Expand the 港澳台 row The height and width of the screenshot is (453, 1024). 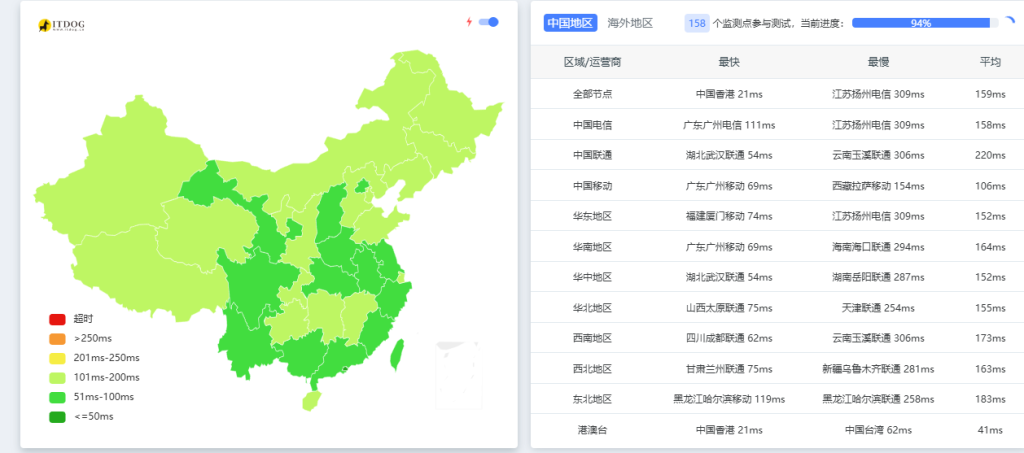pyautogui.click(x=592, y=430)
